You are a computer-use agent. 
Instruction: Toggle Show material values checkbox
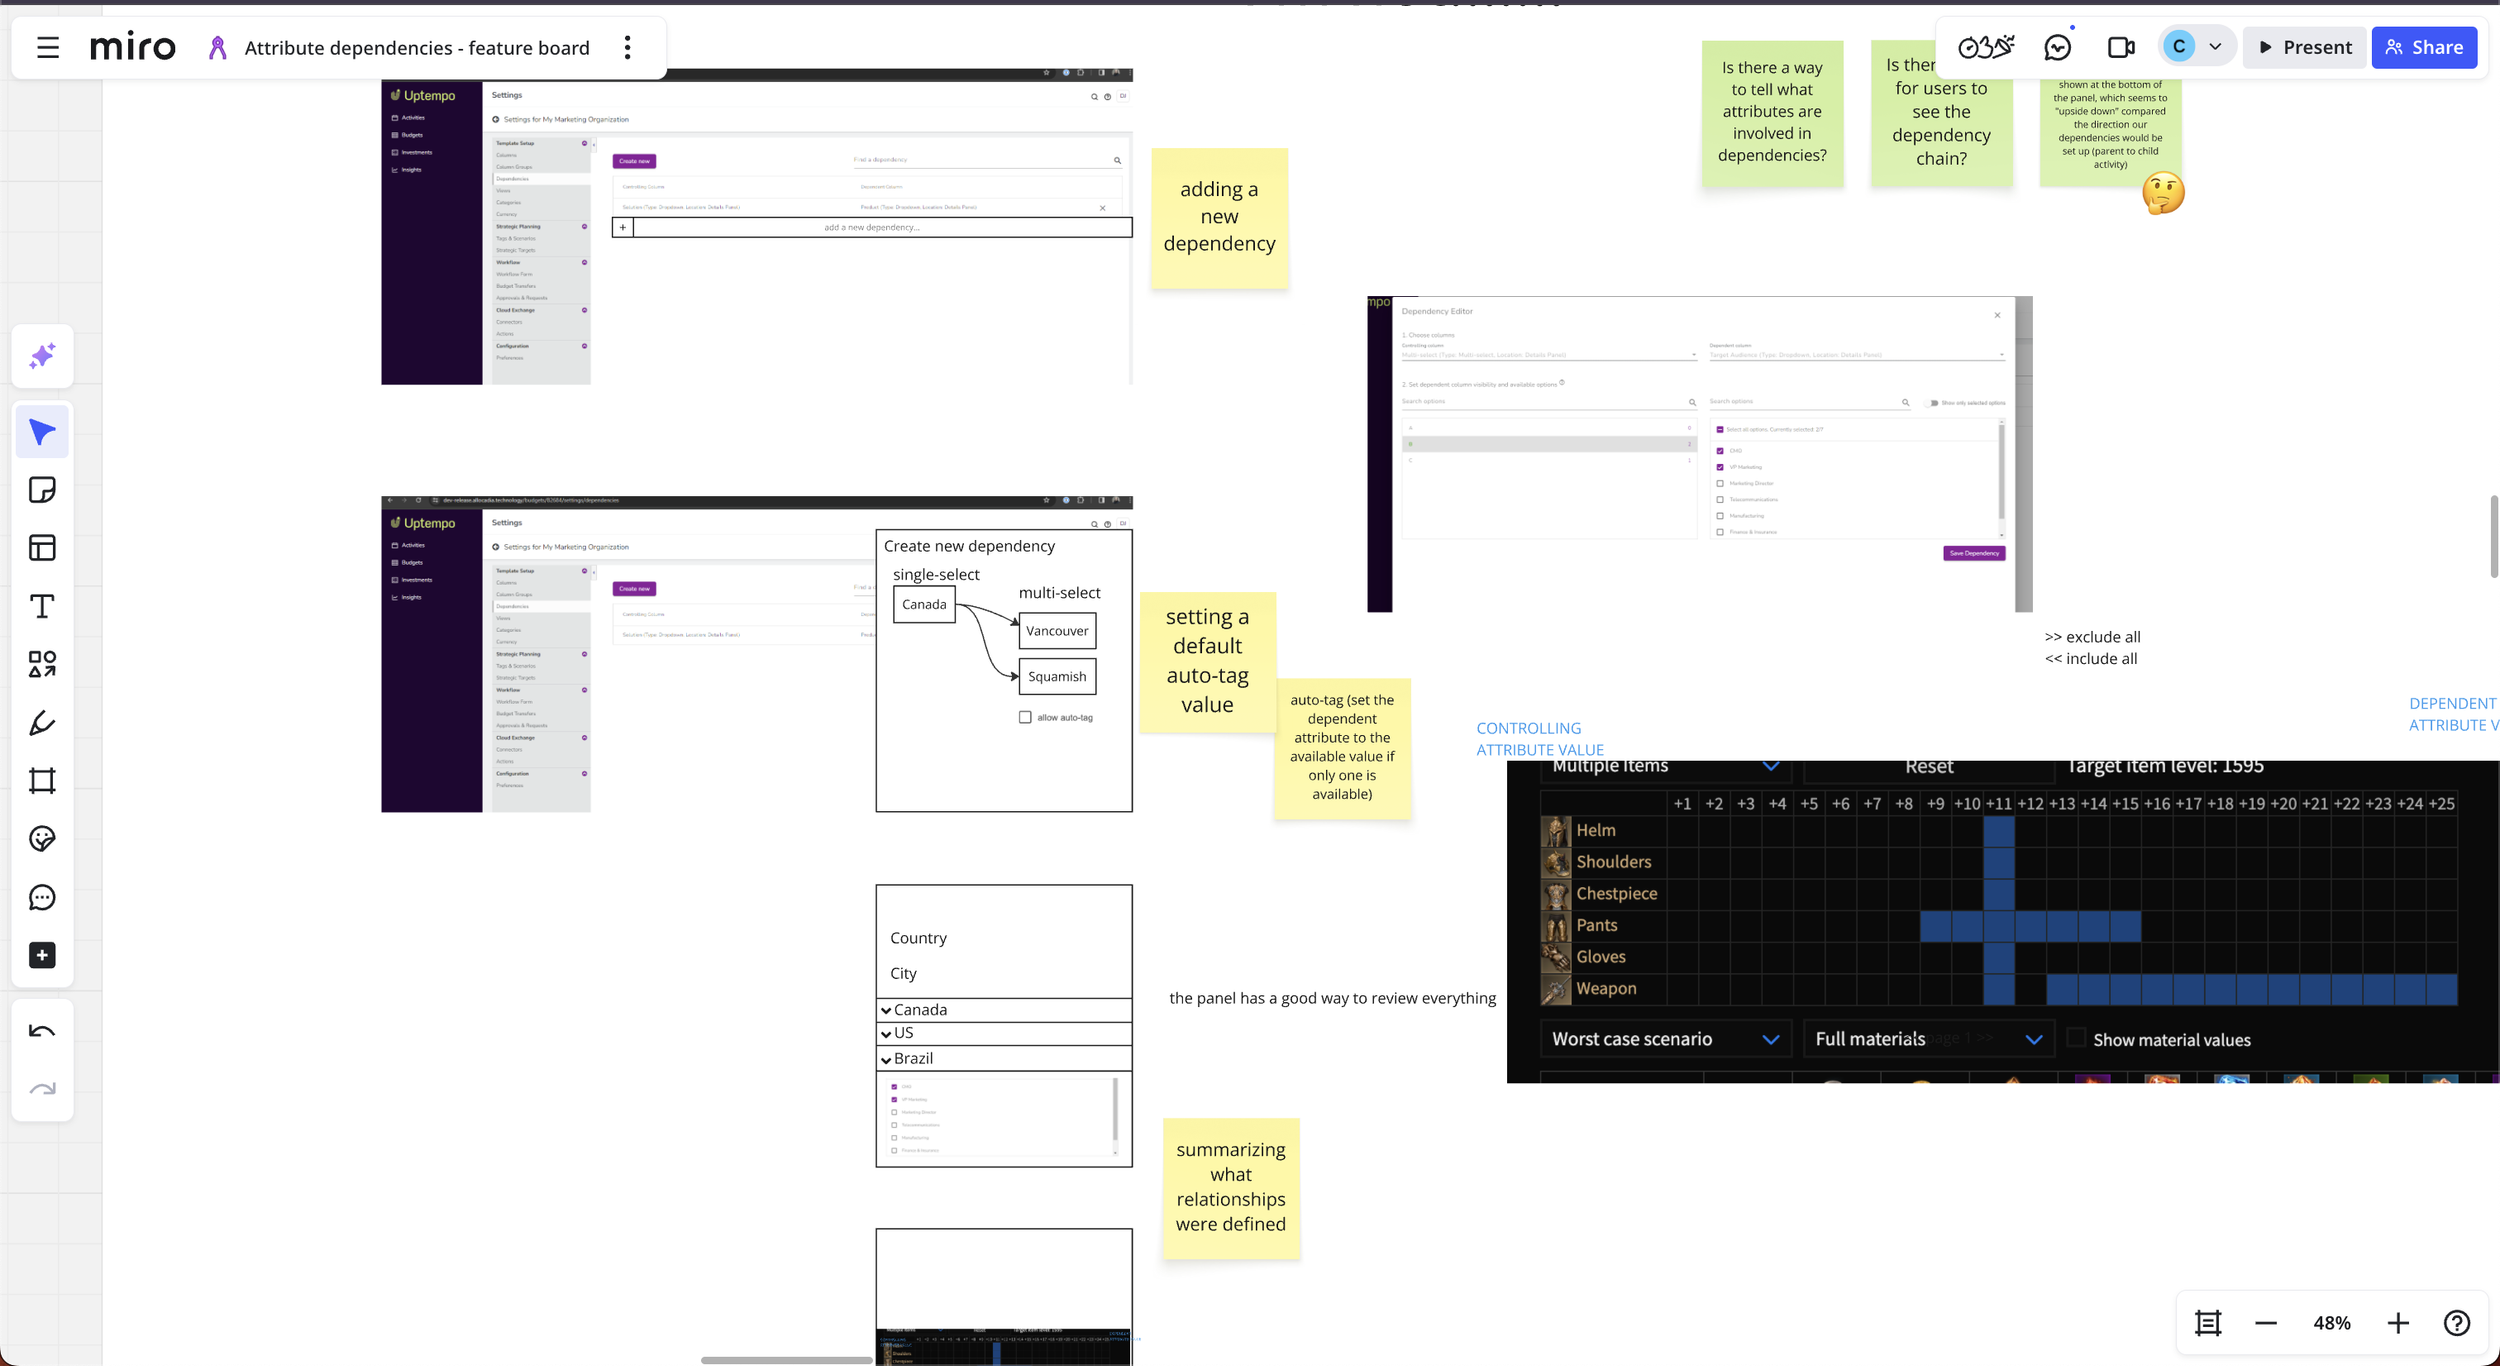[x=2077, y=1039]
